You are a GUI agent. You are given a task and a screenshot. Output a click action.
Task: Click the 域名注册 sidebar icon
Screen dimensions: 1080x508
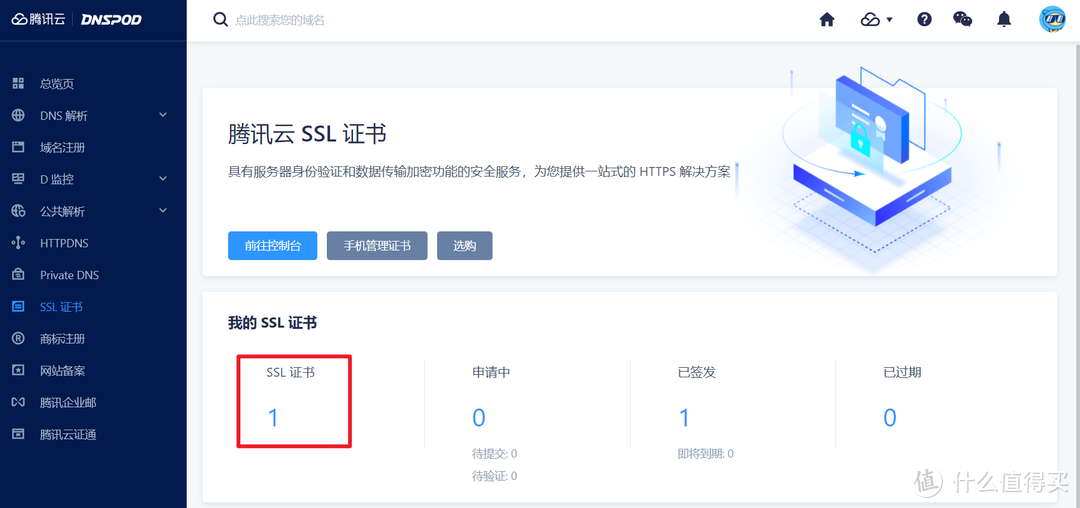pos(19,147)
